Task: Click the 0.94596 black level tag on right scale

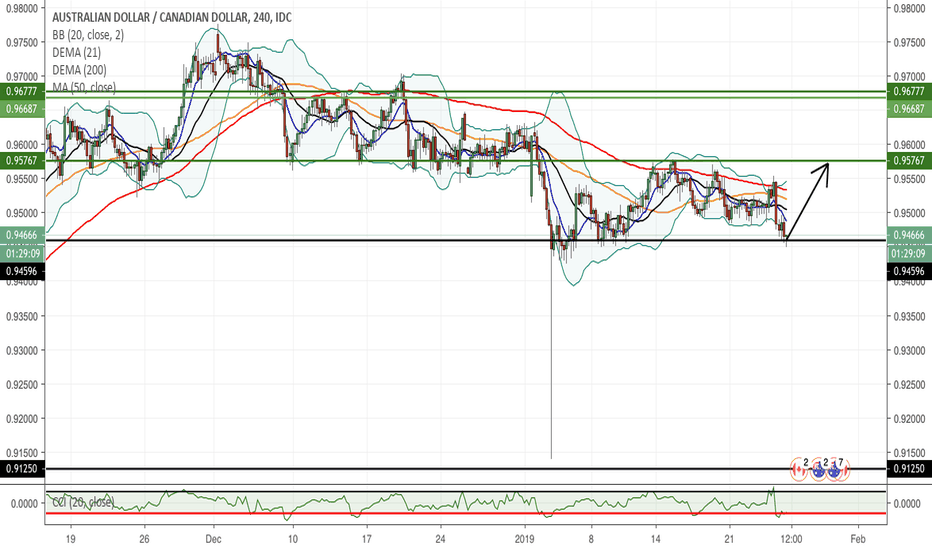Action: click(909, 271)
